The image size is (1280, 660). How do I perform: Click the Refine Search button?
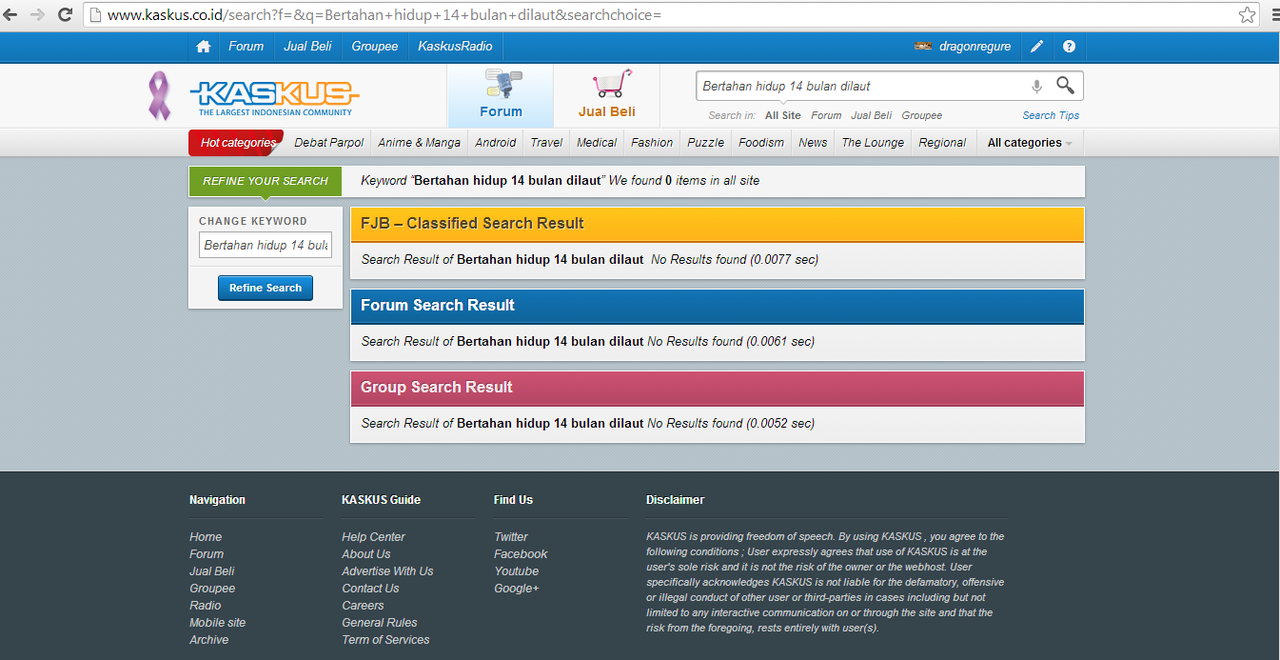(x=265, y=288)
